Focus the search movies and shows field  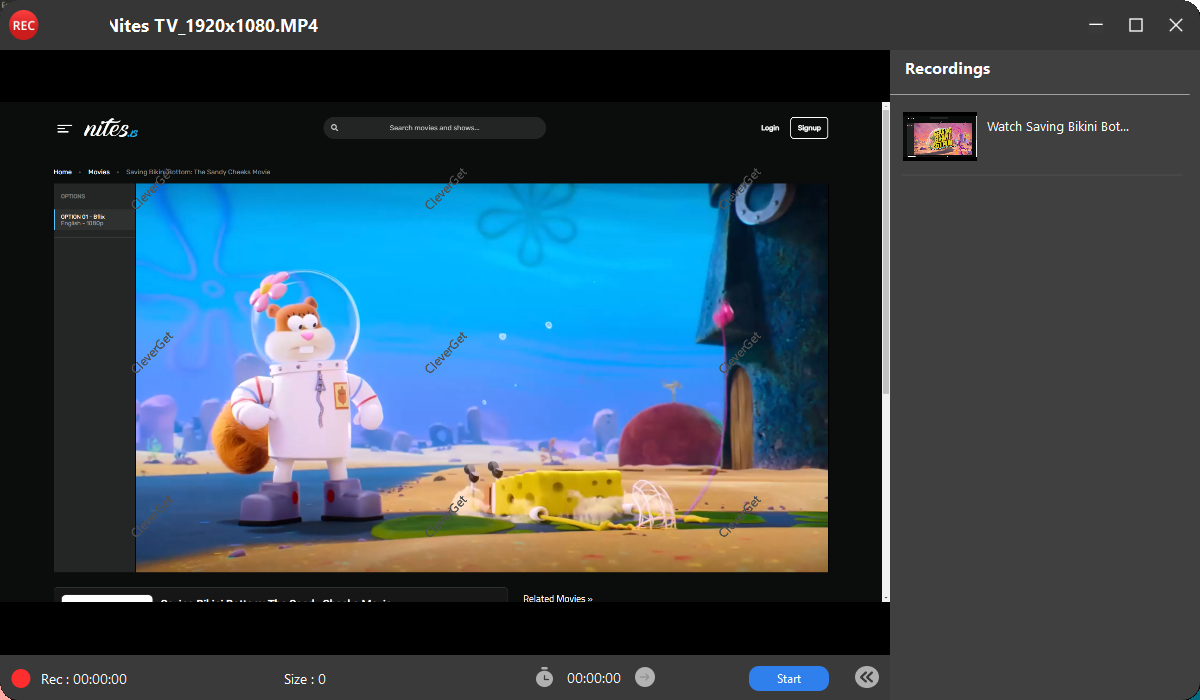(x=434, y=128)
